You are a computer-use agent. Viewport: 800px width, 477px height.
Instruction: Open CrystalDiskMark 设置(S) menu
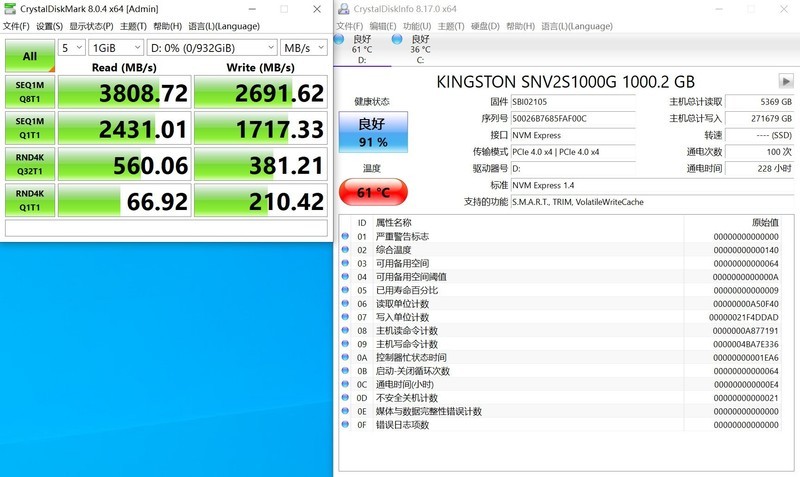pos(49,26)
